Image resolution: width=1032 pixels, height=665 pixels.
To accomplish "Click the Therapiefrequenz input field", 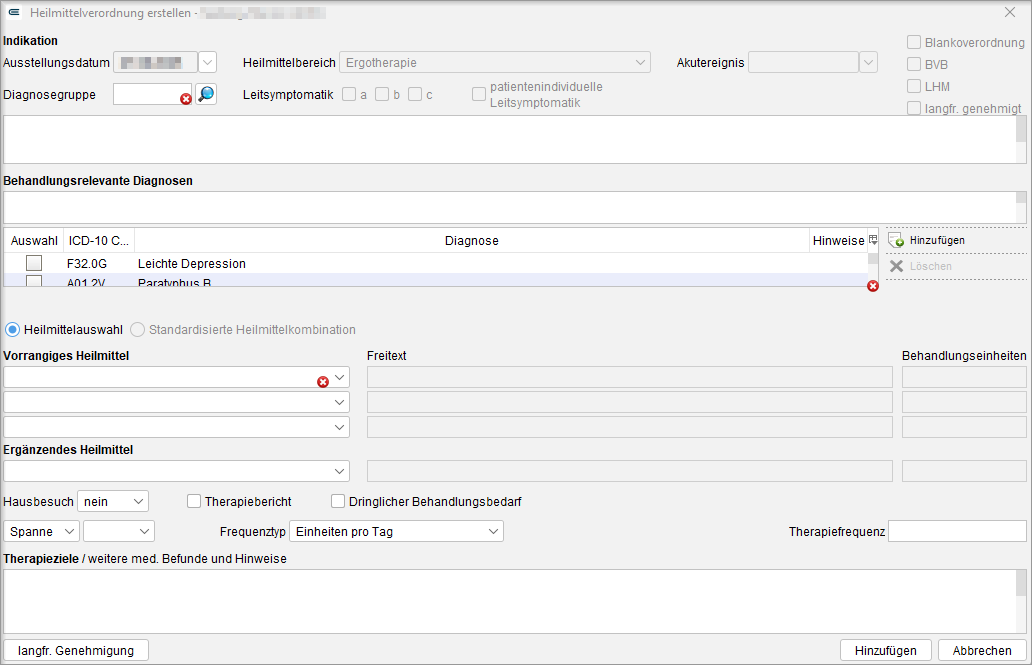I will pos(957,531).
